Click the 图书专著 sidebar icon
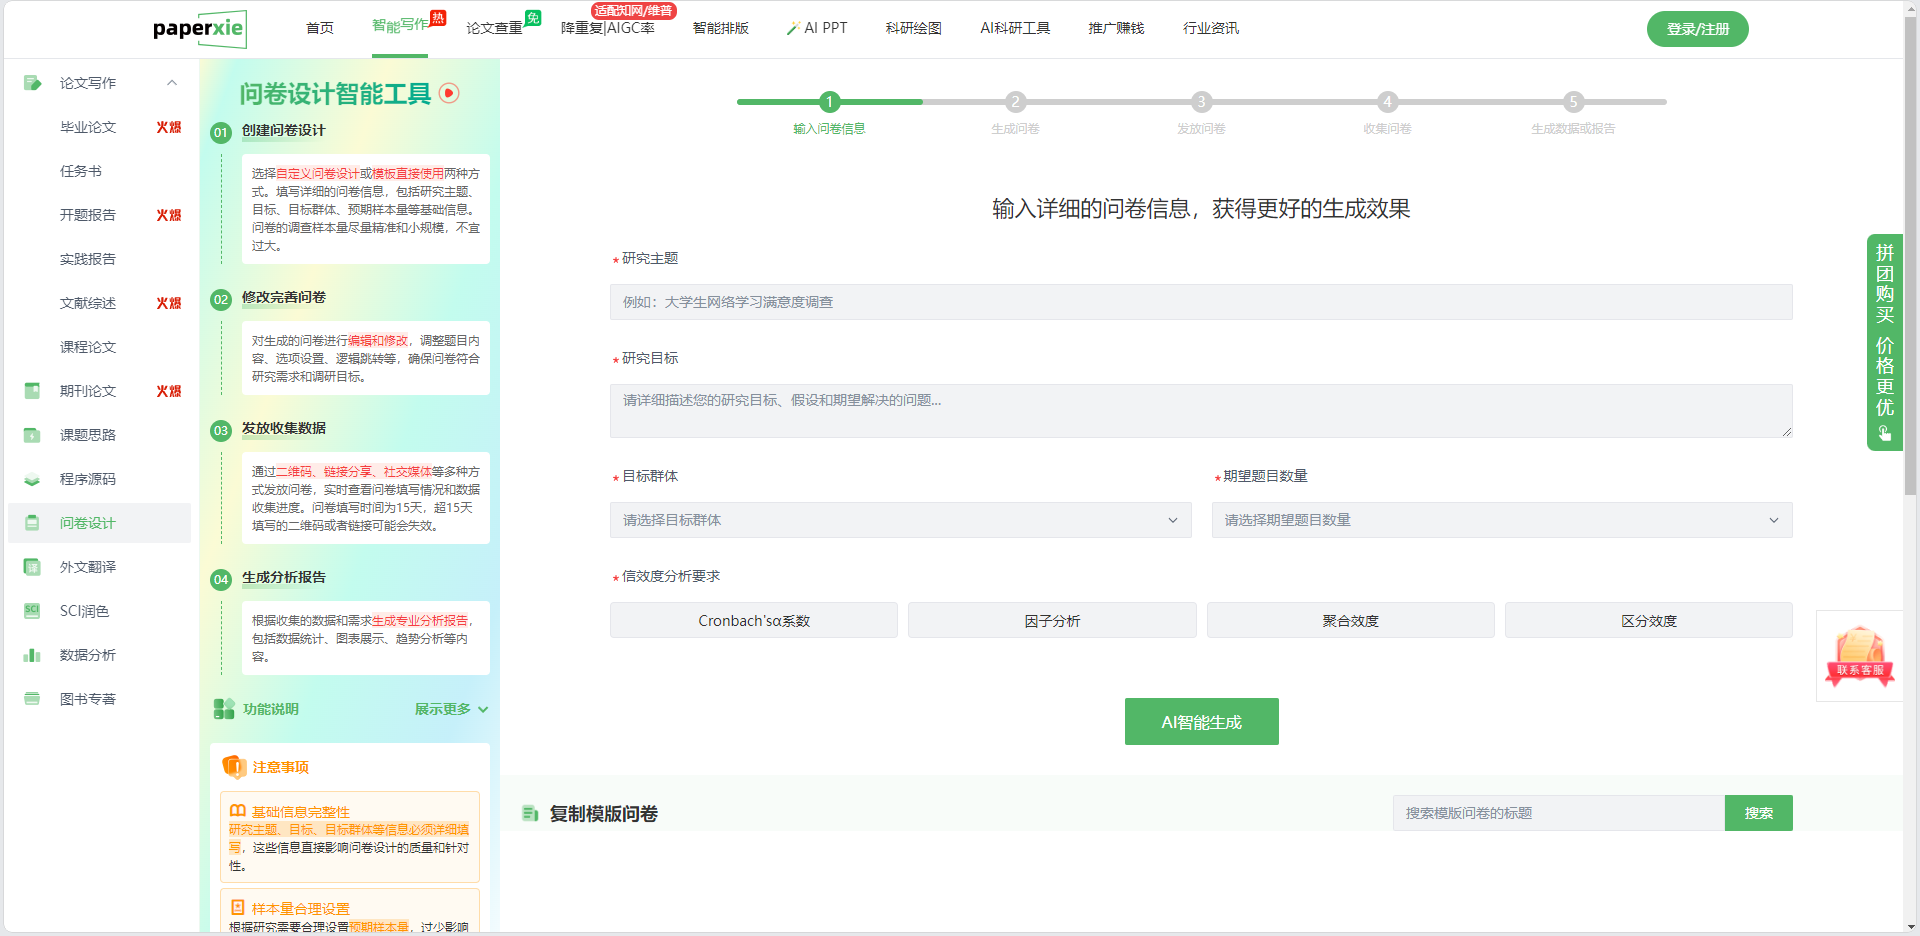 32,699
